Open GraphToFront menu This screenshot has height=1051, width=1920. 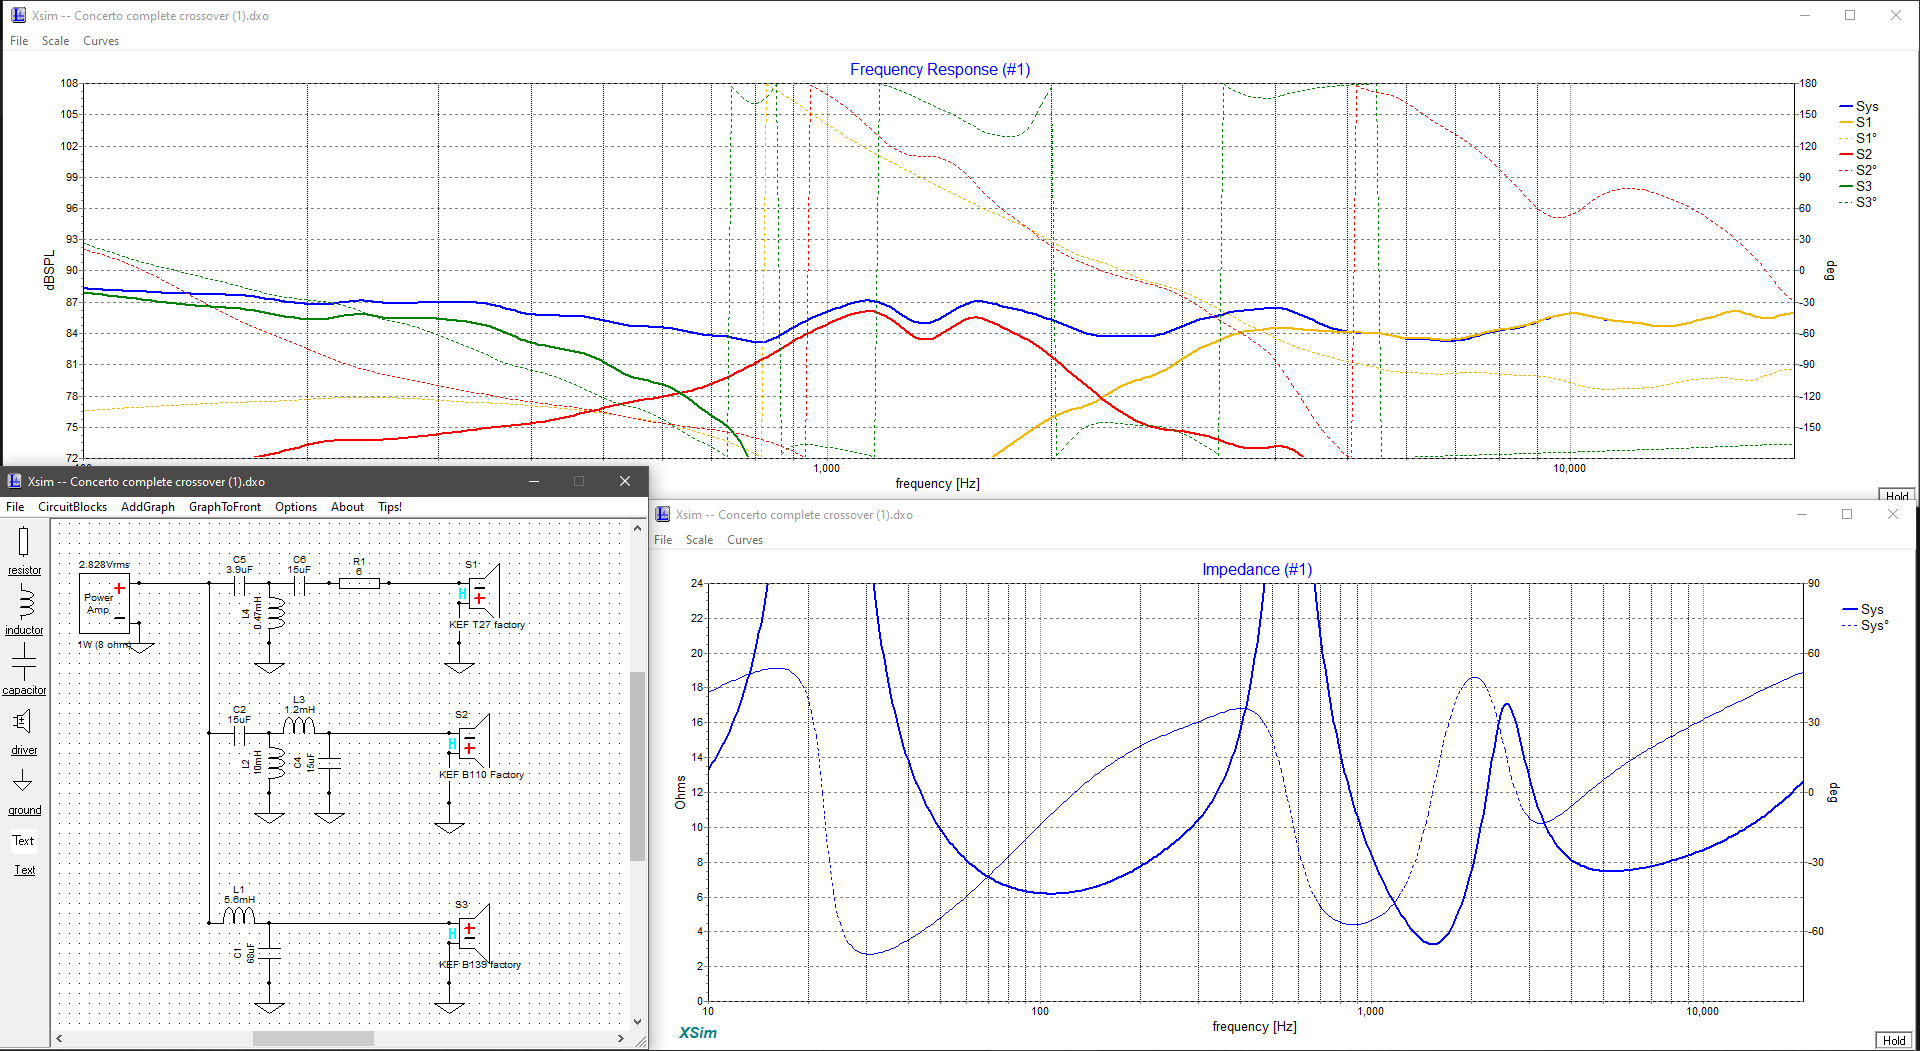[x=225, y=507]
